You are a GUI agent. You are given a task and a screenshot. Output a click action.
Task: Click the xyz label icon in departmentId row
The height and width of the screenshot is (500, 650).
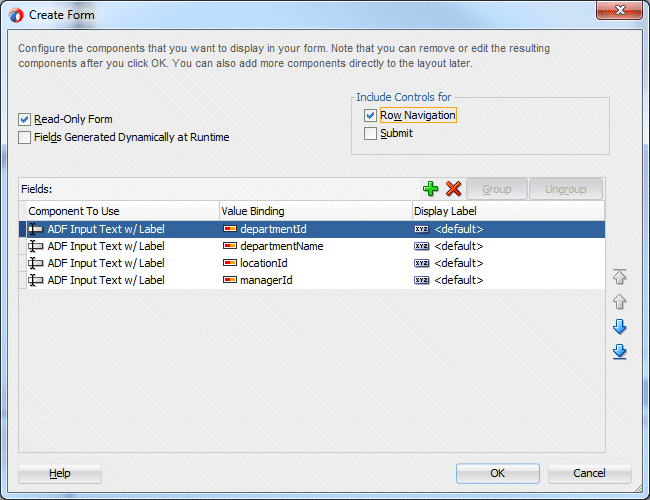point(422,229)
